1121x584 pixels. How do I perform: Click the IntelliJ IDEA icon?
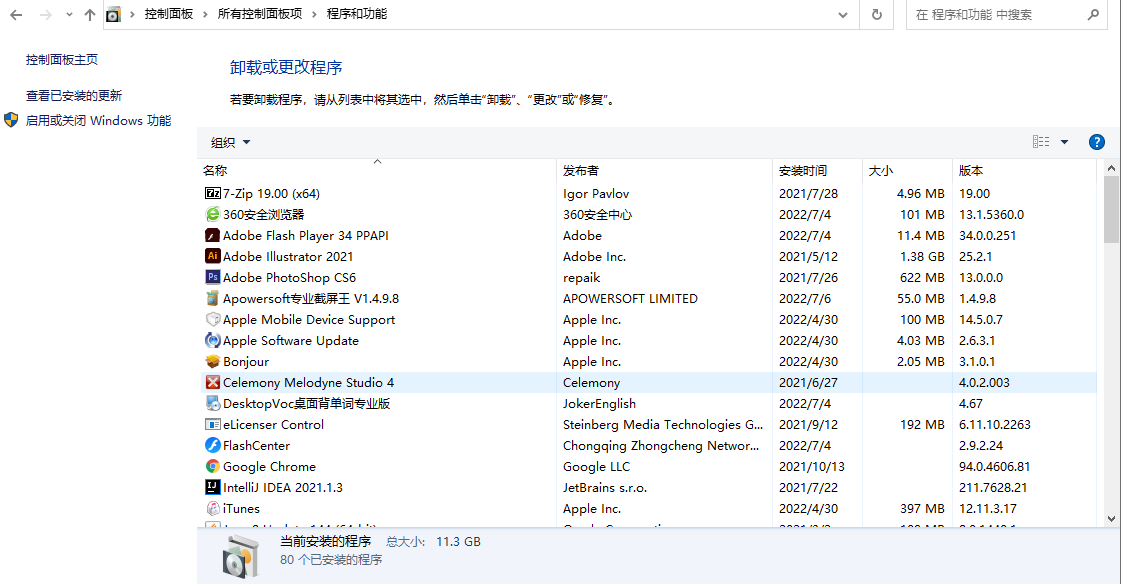click(212, 487)
